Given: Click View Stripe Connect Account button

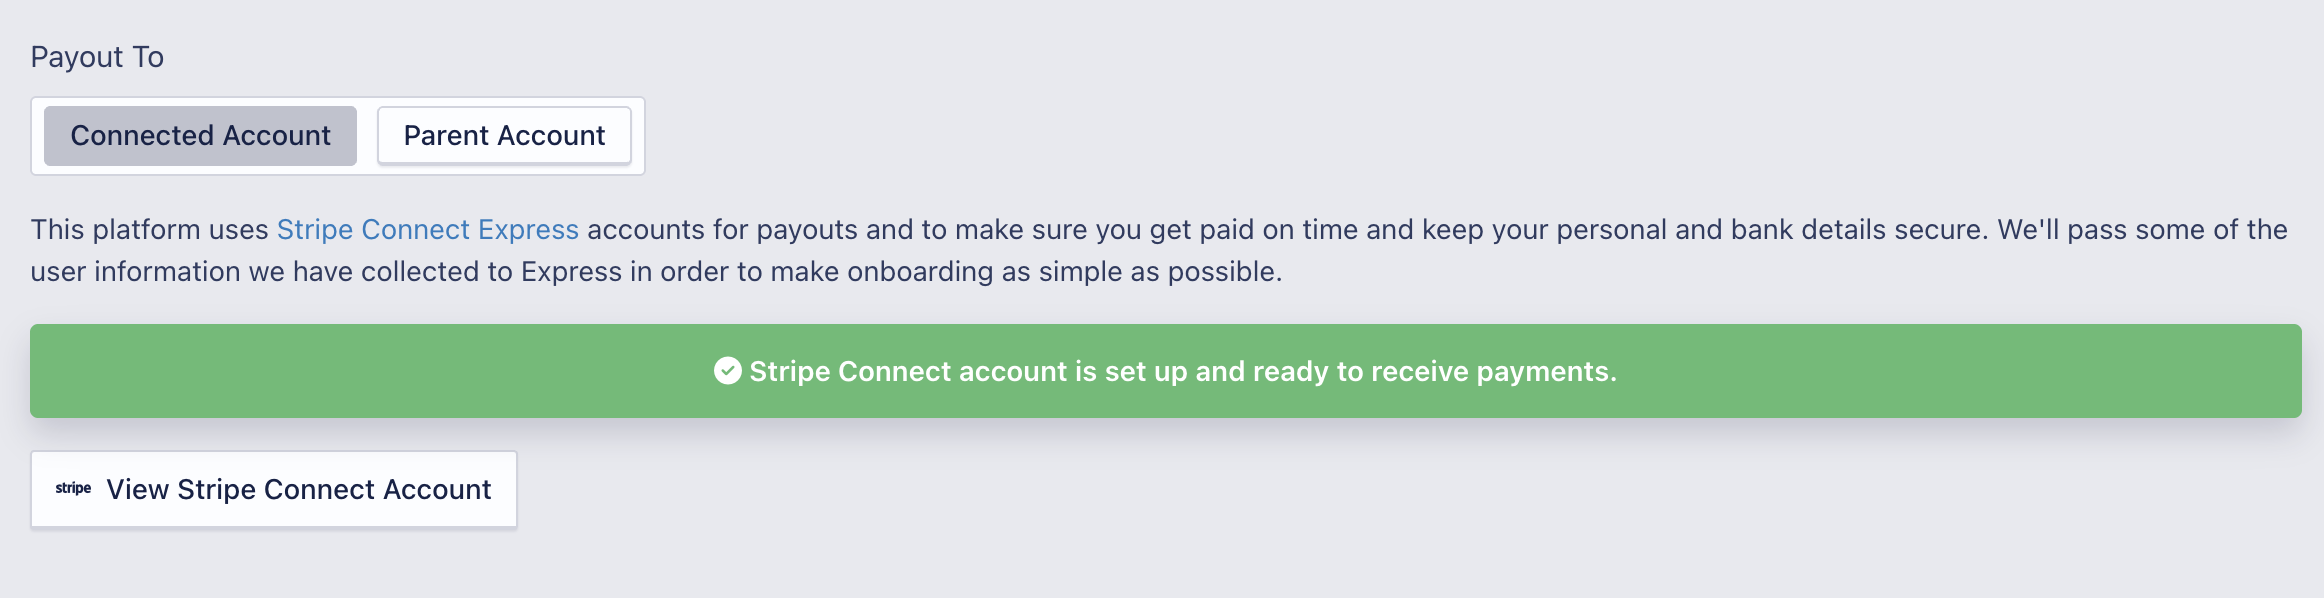Looking at the screenshot, I should pyautogui.click(x=273, y=489).
